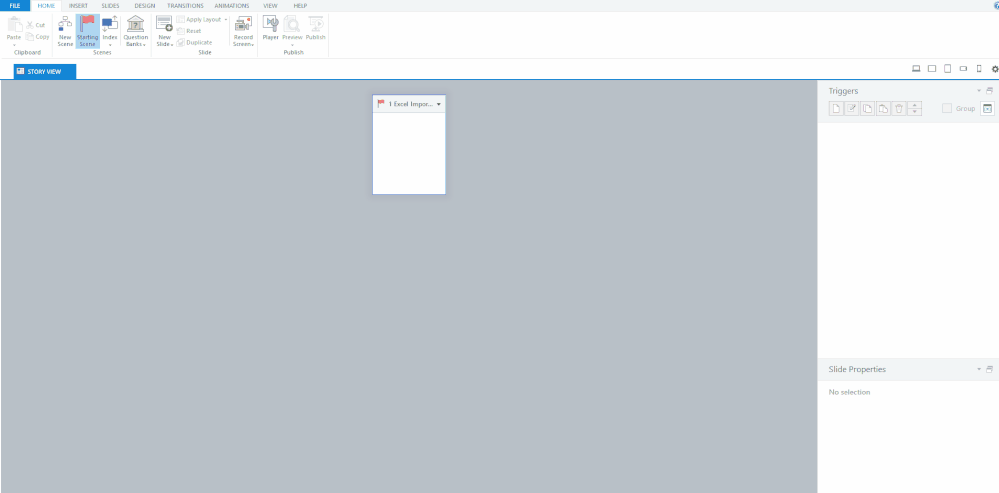
Task: Switch to the SLIDES ribbon tab
Action: click(x=110, y=6)
